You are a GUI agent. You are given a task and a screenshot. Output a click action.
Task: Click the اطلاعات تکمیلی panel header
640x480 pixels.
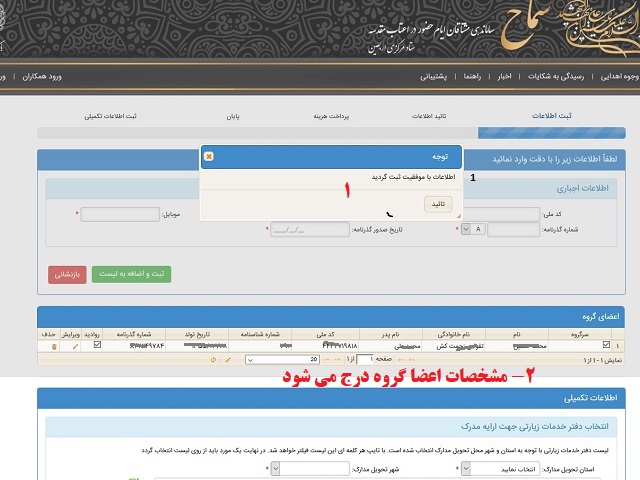[x=331, y=398]
